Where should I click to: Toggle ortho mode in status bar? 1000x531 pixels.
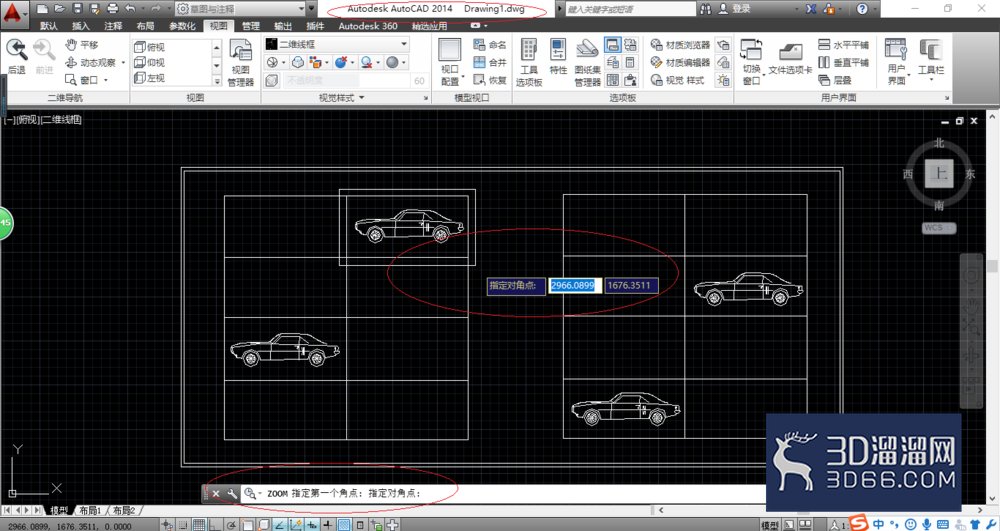(x=215, y=525)
